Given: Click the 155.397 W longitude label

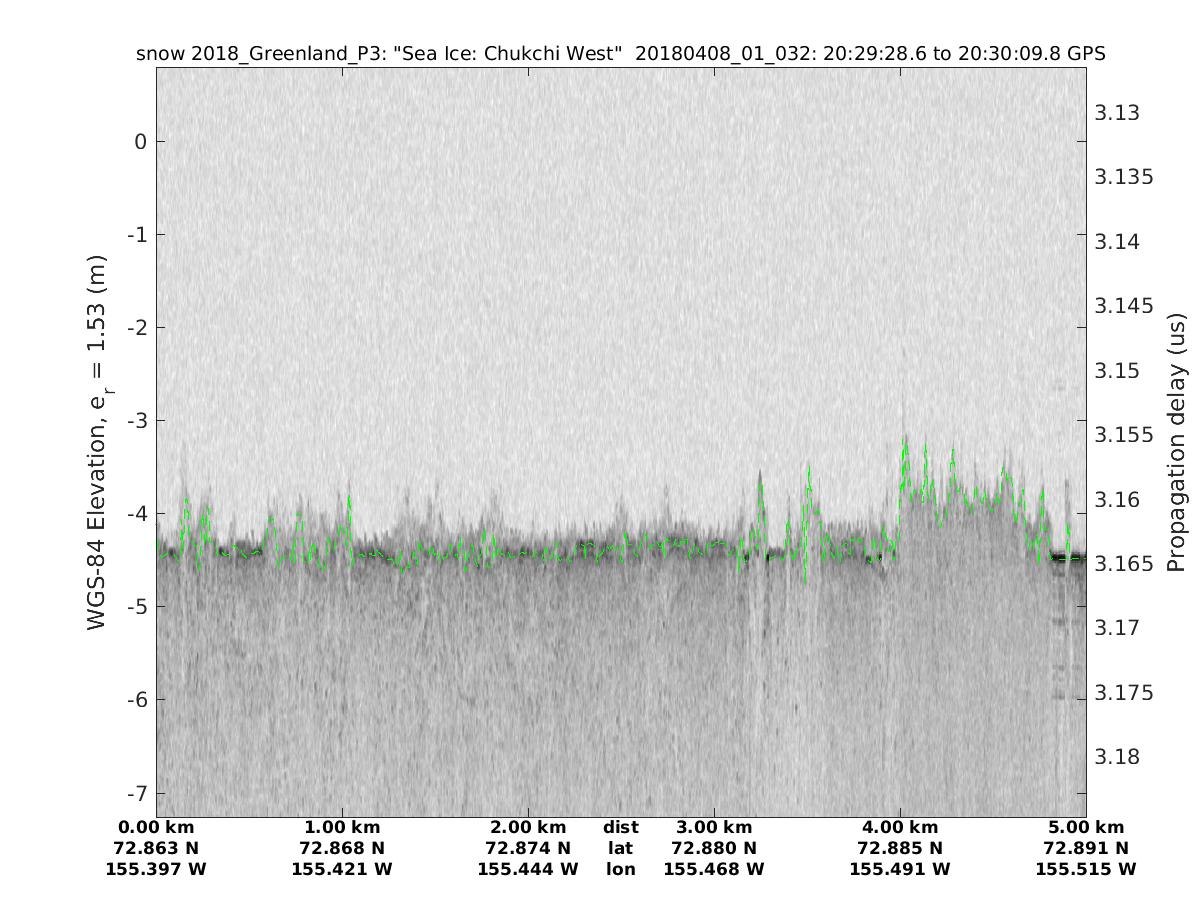Looking at the screenshot, I should (x=156, y=870).
